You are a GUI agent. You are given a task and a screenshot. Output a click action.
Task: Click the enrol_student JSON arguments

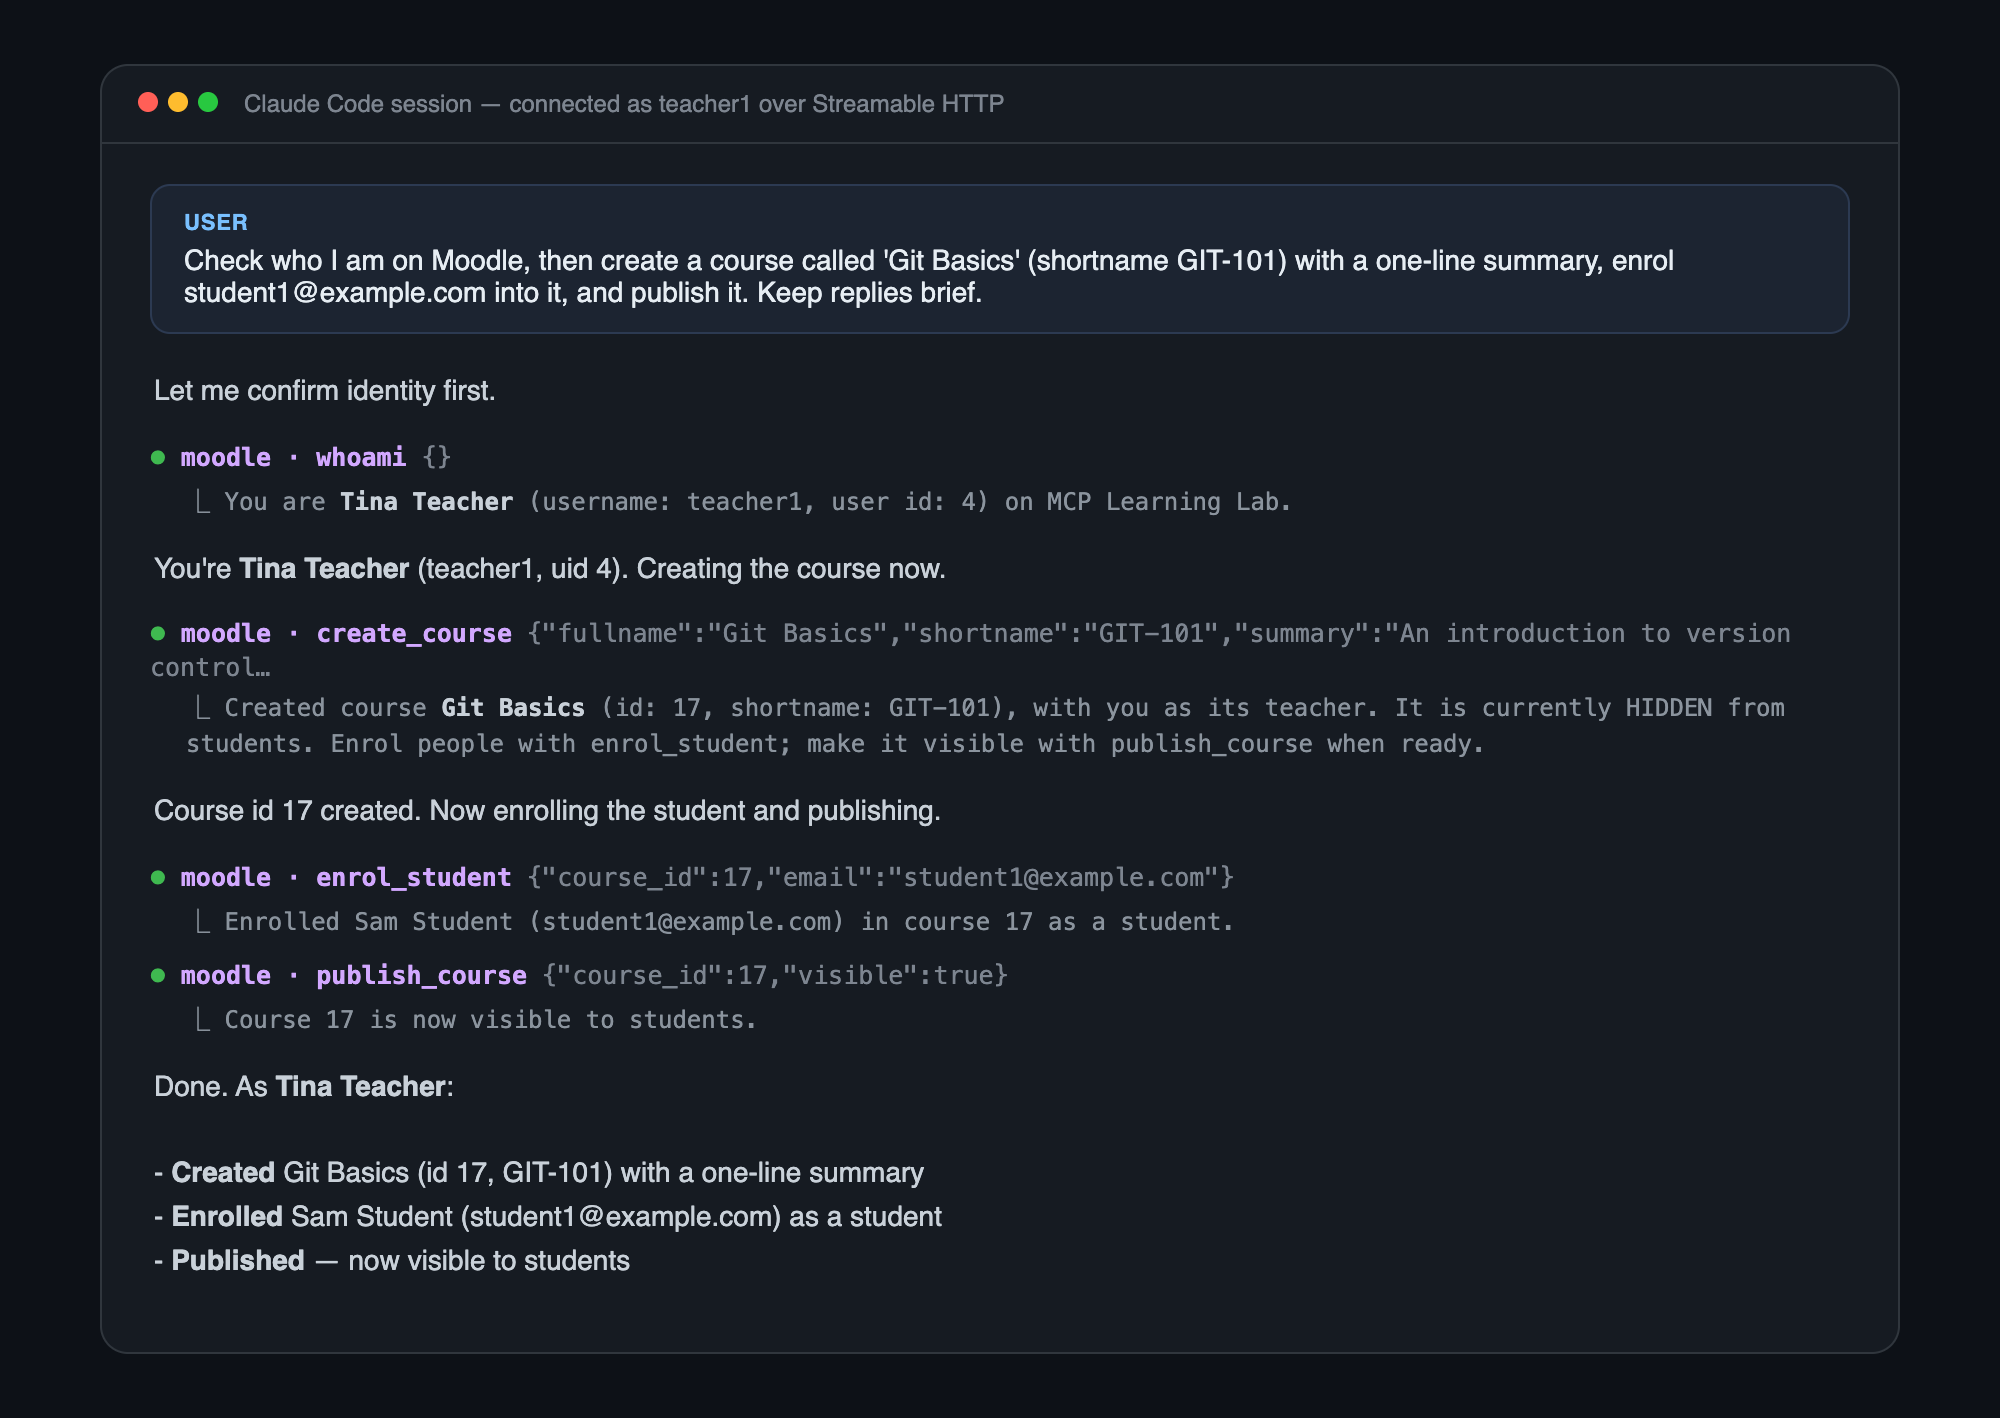pos(881,878)
